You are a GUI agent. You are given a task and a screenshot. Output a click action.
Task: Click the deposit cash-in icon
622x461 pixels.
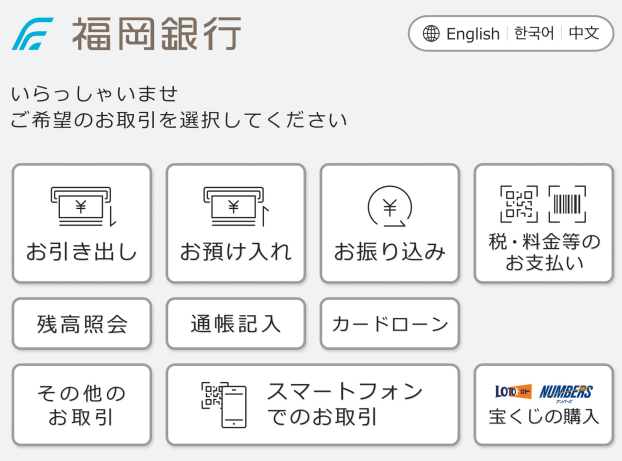click(x=236, y=206)
